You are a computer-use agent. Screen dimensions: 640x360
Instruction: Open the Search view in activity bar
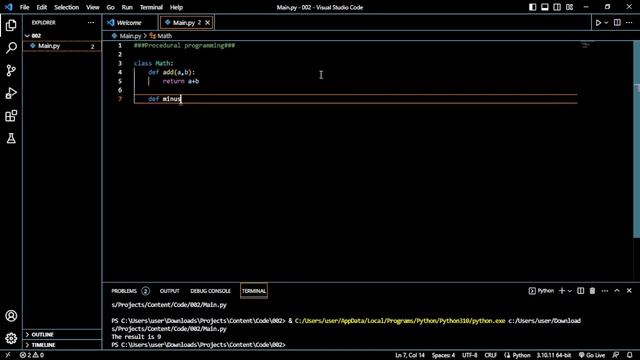(x=11, y=48)
